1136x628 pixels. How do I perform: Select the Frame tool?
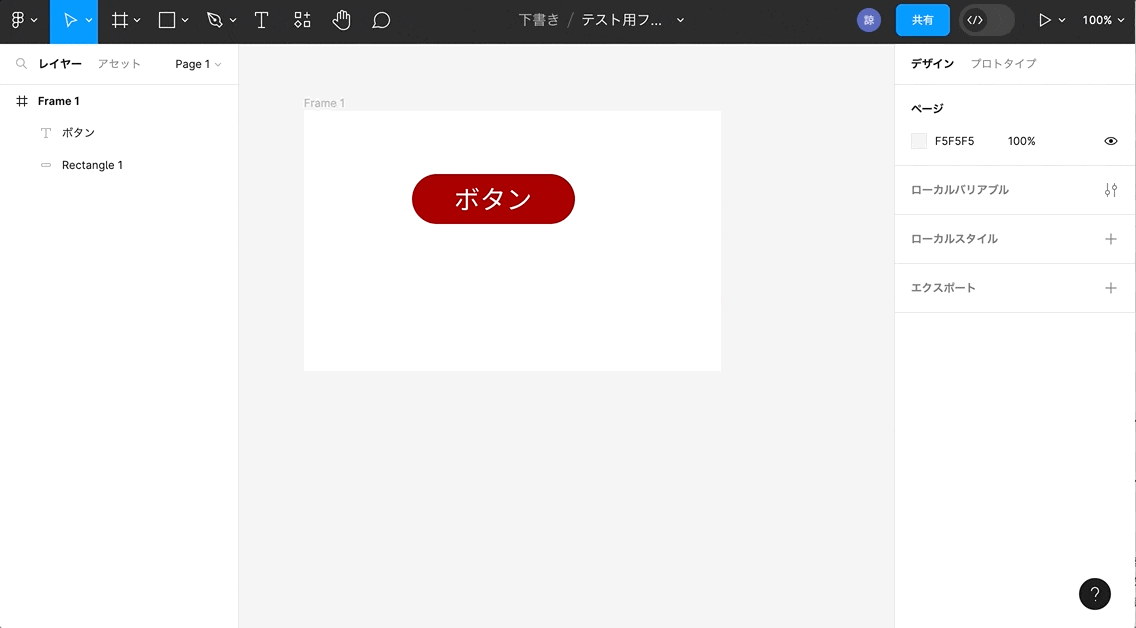[121, 20]
